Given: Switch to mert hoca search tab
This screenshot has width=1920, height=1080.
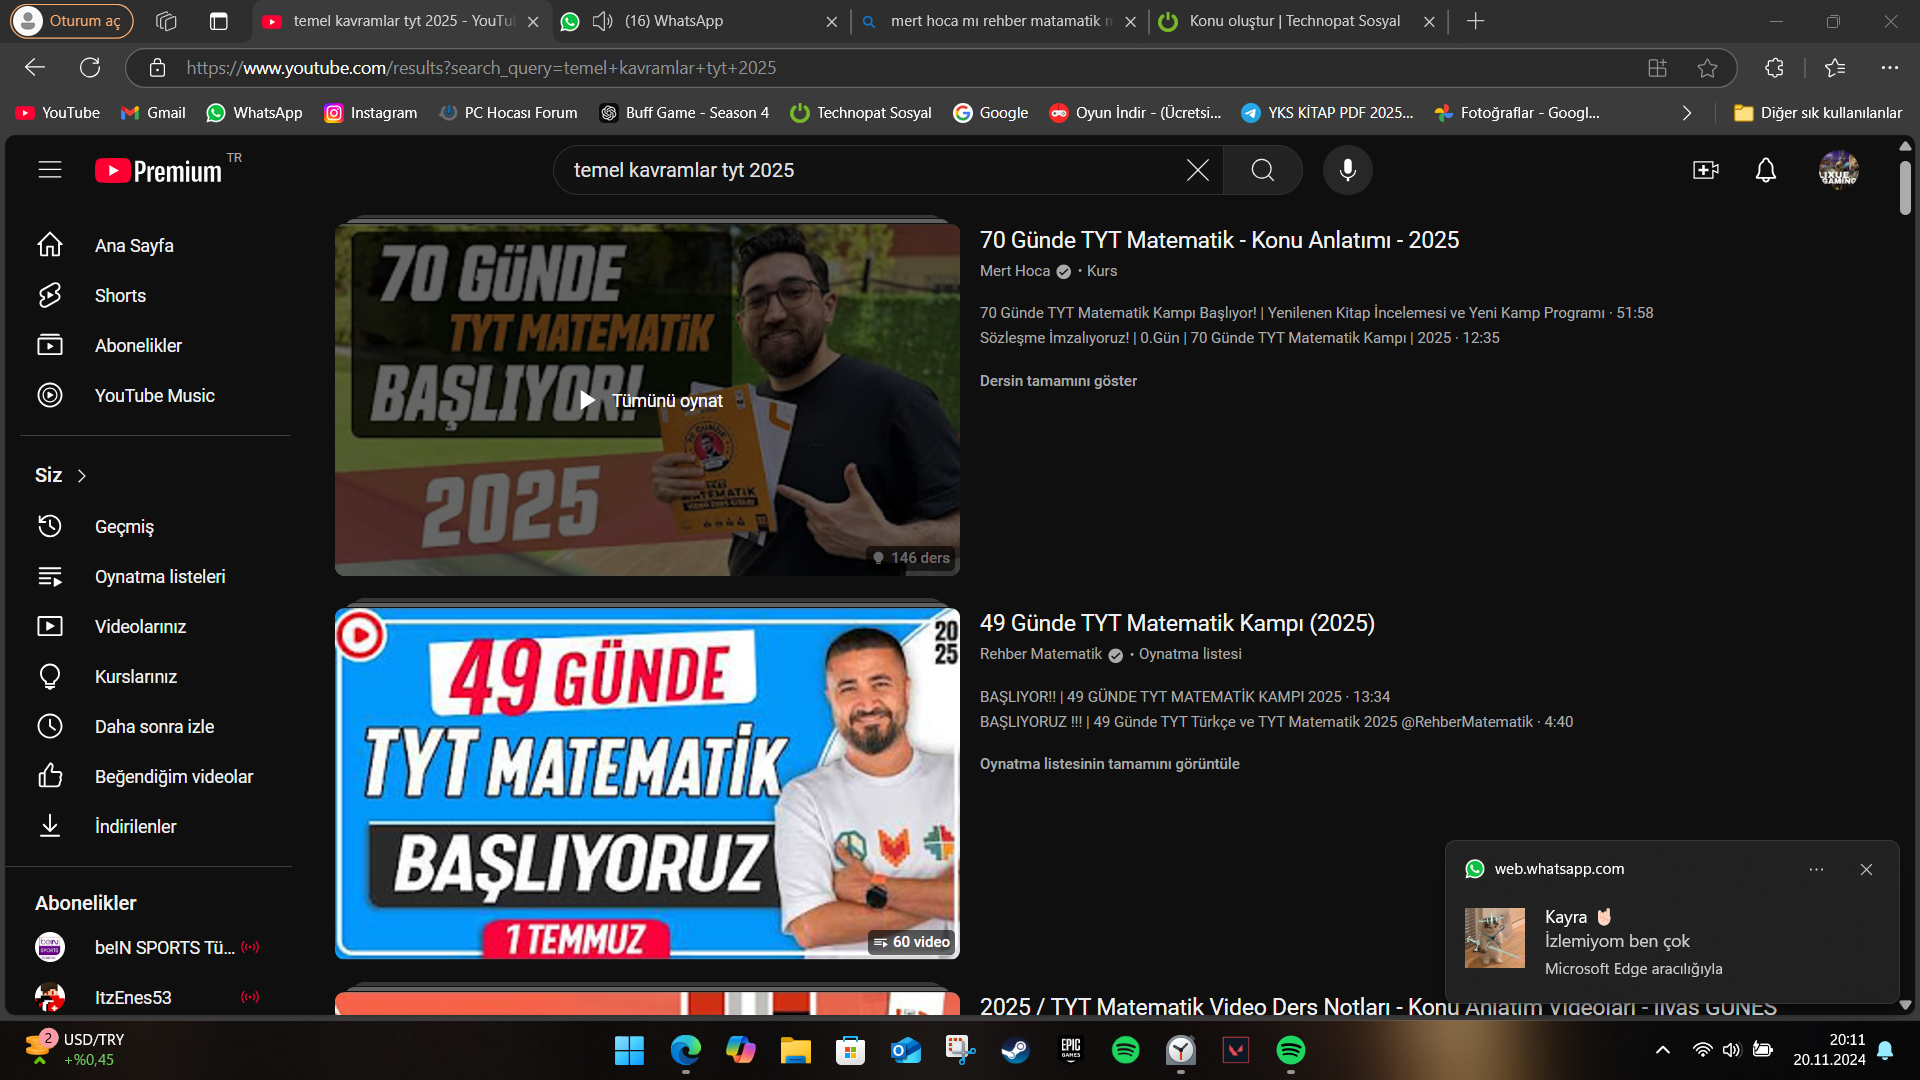Looking at the screenshot, I should click(1000, 21).
